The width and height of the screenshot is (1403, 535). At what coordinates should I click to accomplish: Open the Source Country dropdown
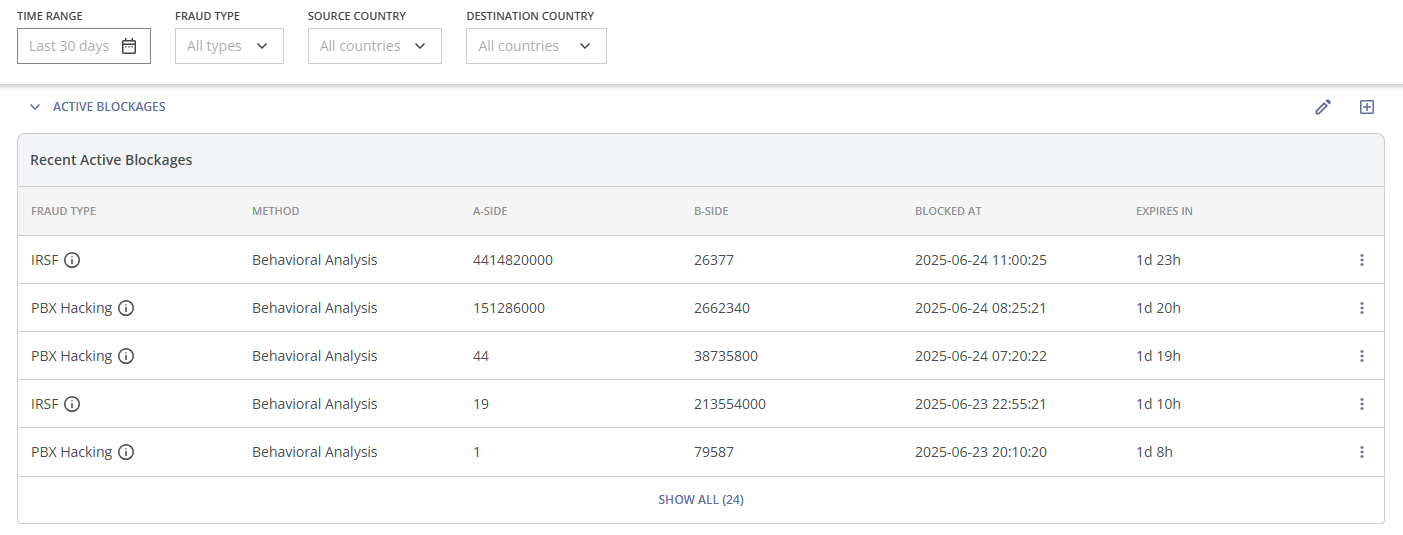tap(374, 46)
